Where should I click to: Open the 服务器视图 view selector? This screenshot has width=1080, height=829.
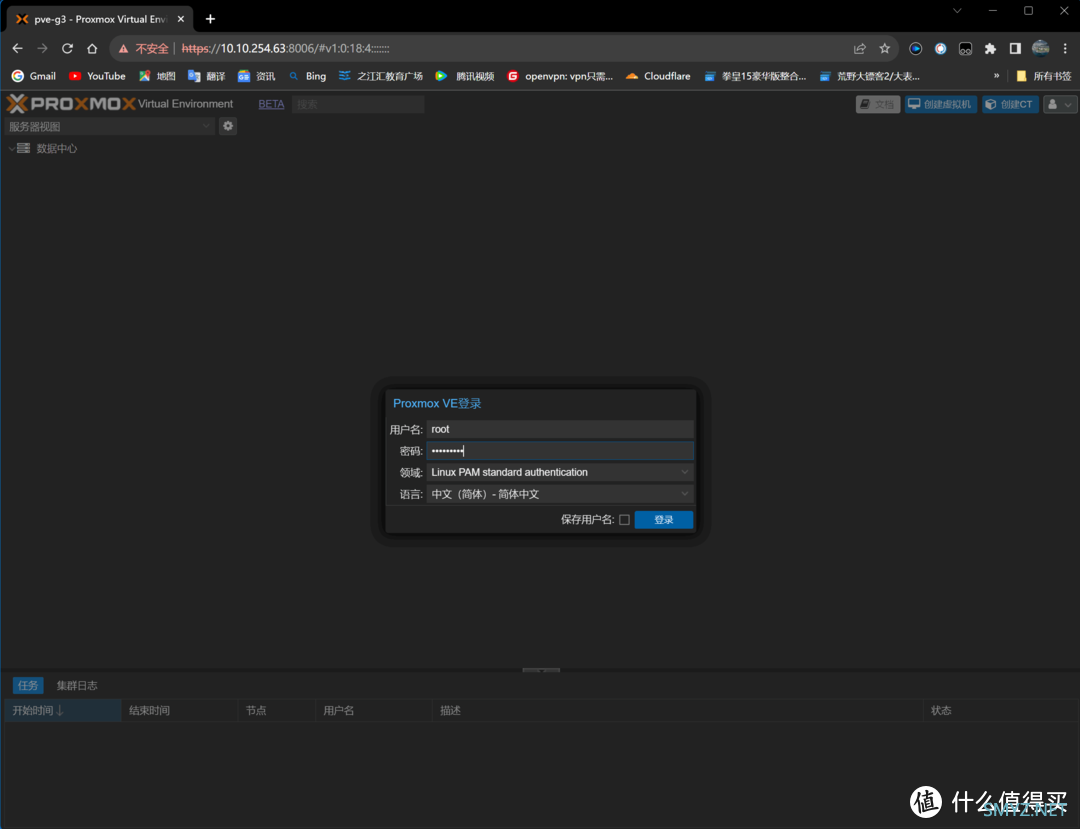[110, 126]
